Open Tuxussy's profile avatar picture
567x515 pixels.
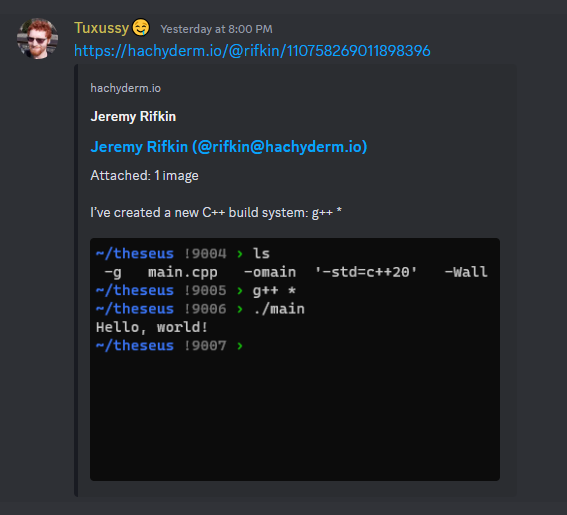(x=37, y=39)
